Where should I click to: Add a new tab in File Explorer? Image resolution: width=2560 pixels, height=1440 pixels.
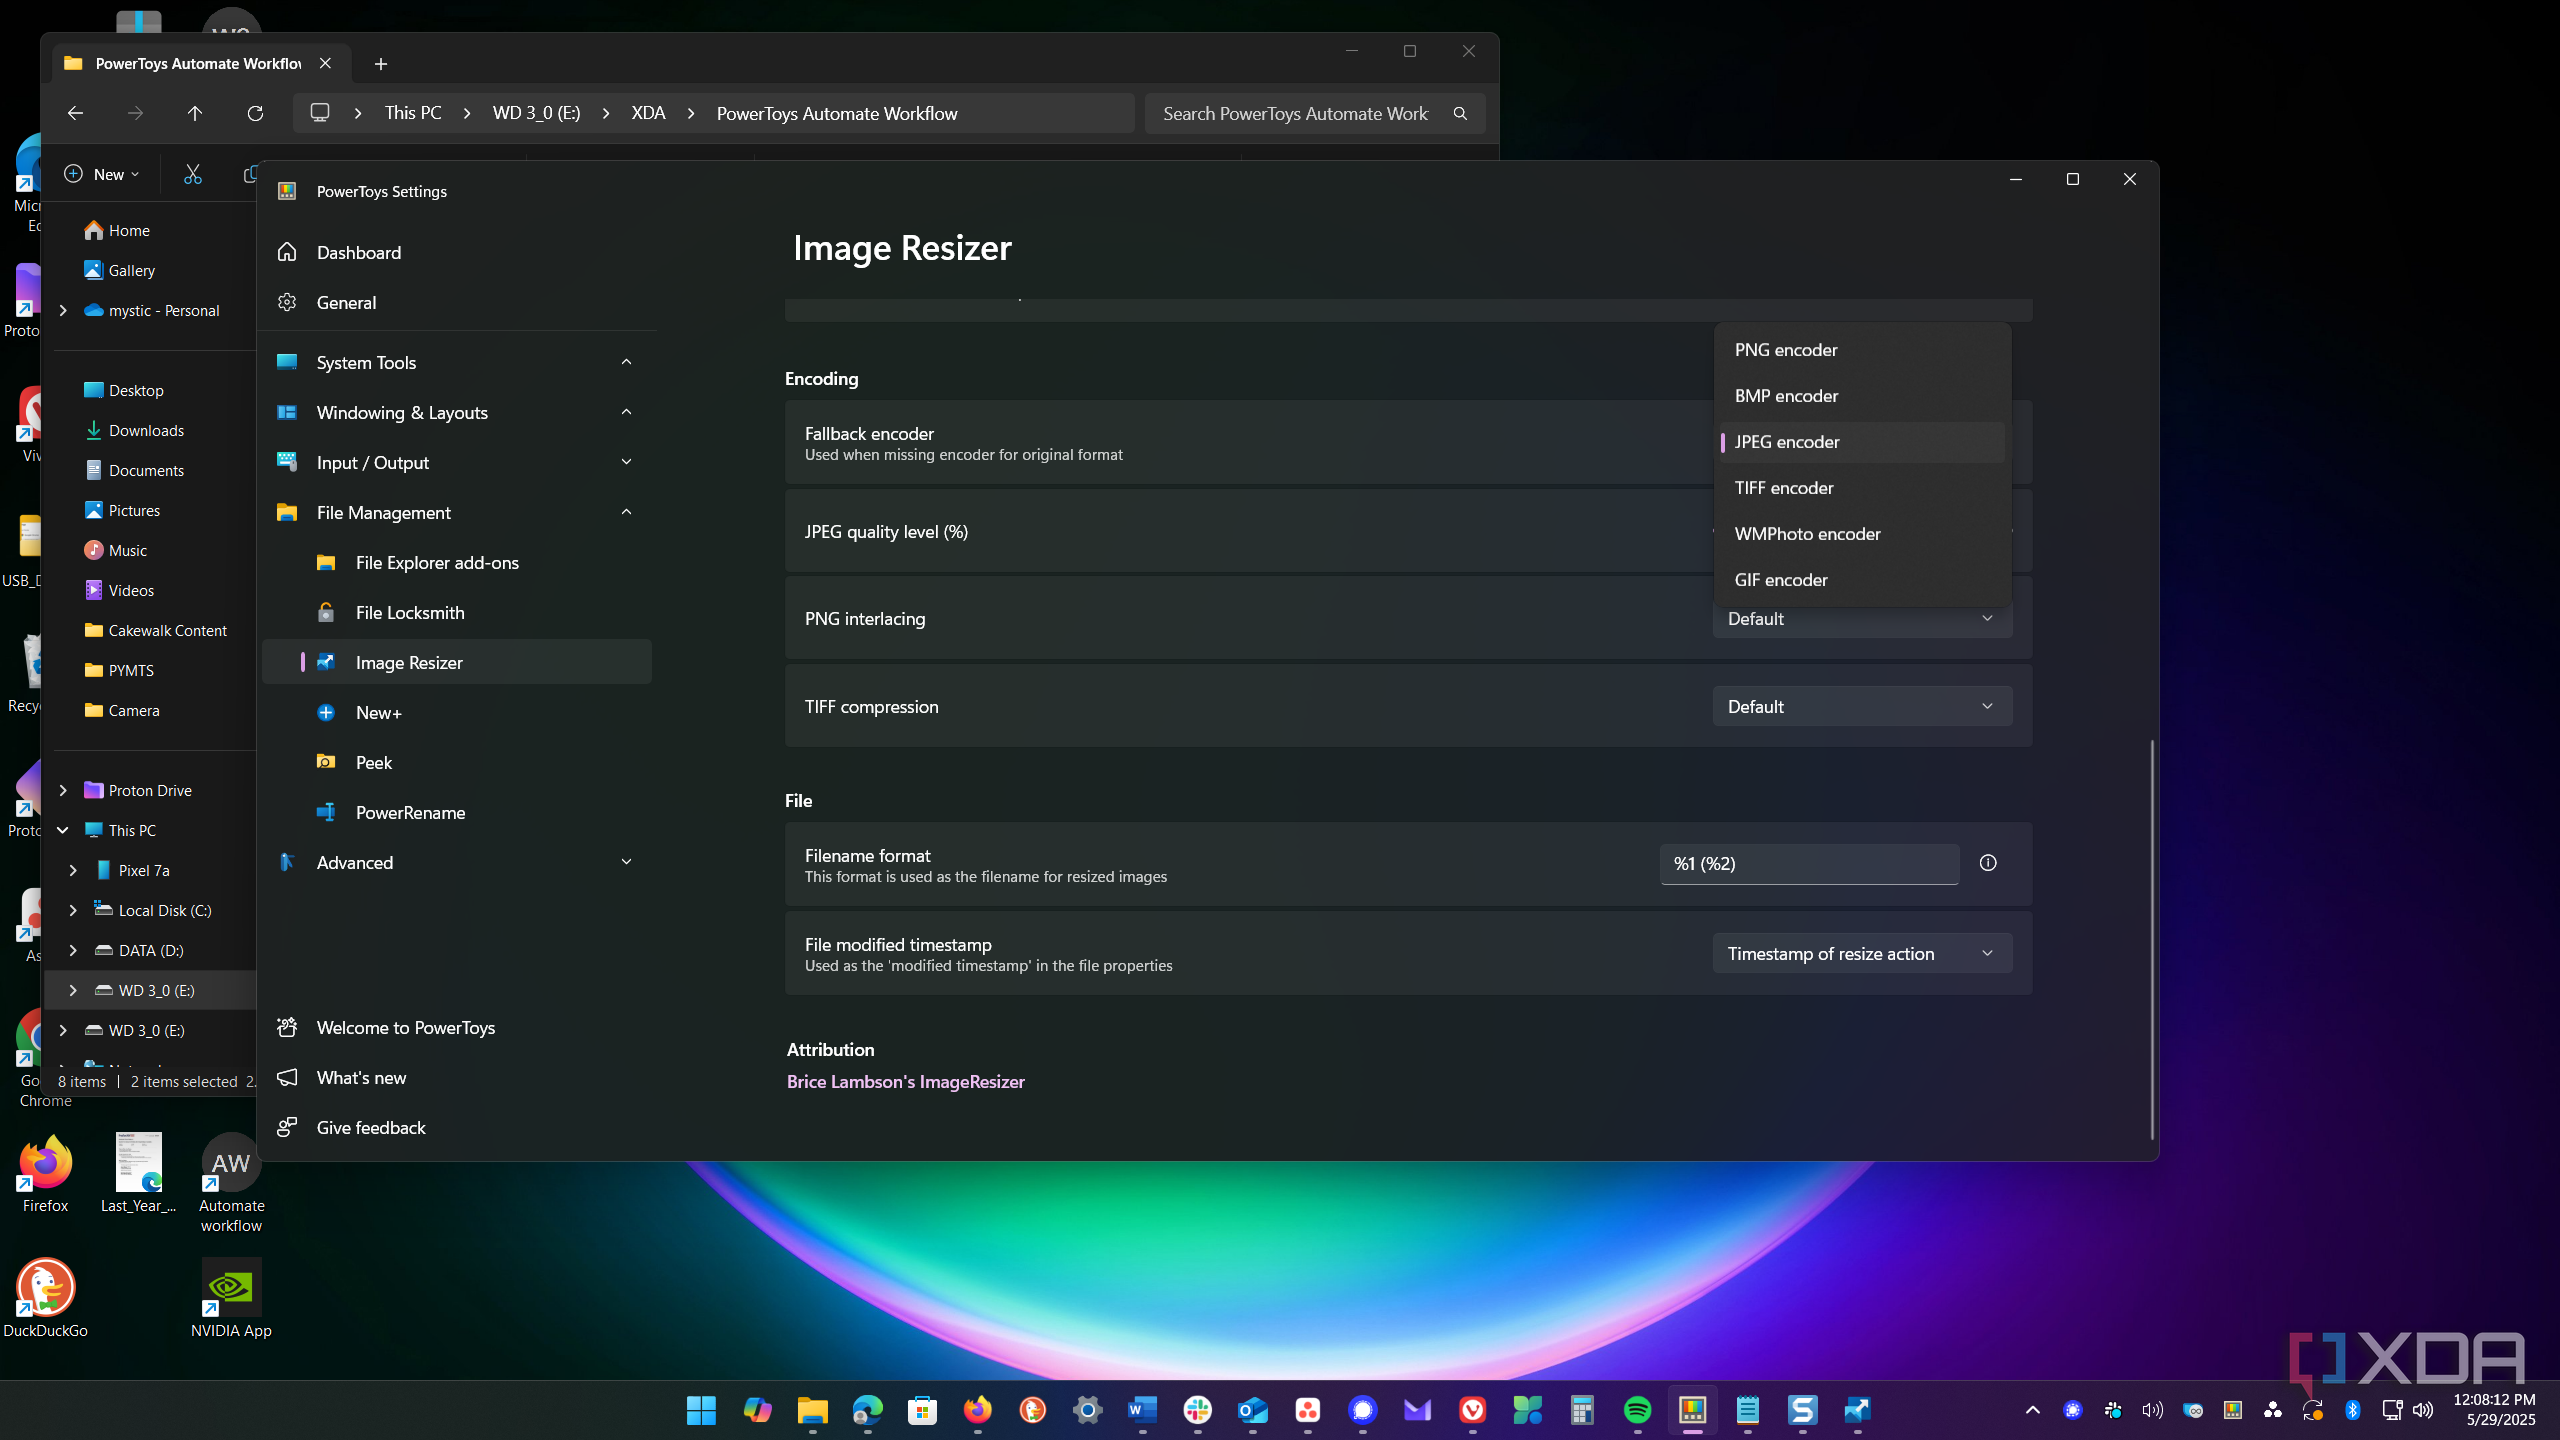380,64
